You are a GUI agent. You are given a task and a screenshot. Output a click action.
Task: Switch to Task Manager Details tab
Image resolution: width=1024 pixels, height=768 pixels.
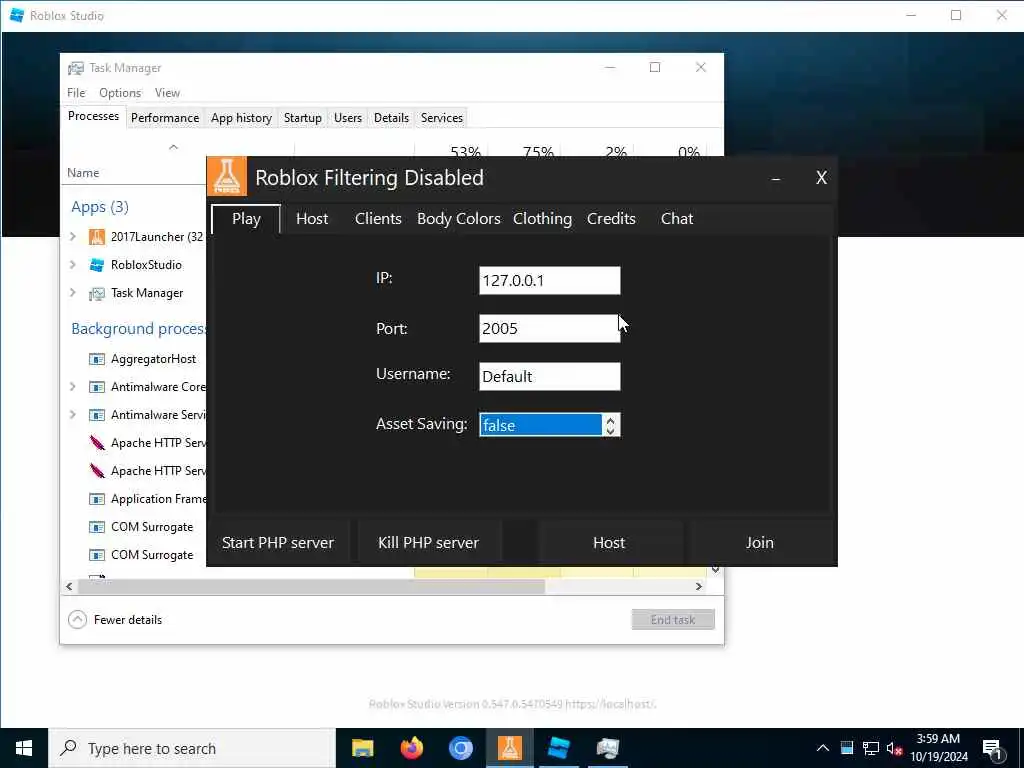coord(391,118)
